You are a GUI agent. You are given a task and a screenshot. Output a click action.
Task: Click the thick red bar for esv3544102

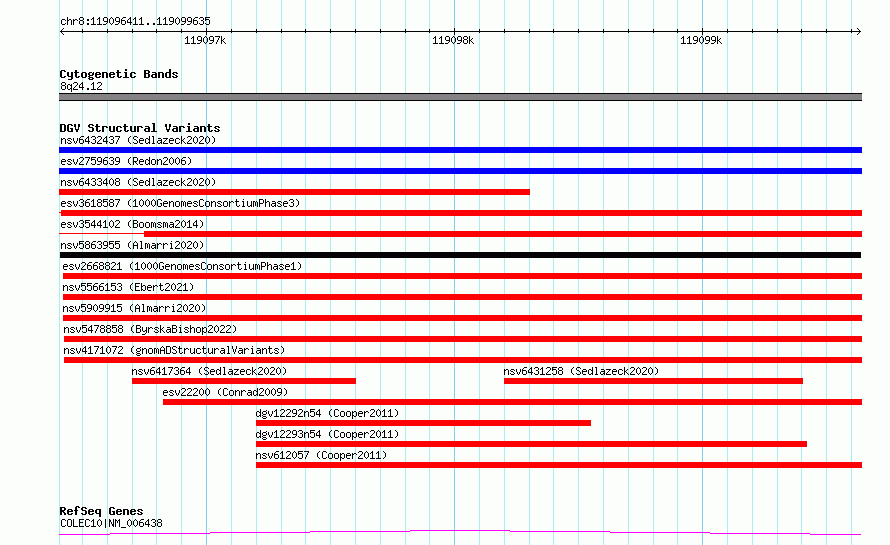click(x=503, y=234)
